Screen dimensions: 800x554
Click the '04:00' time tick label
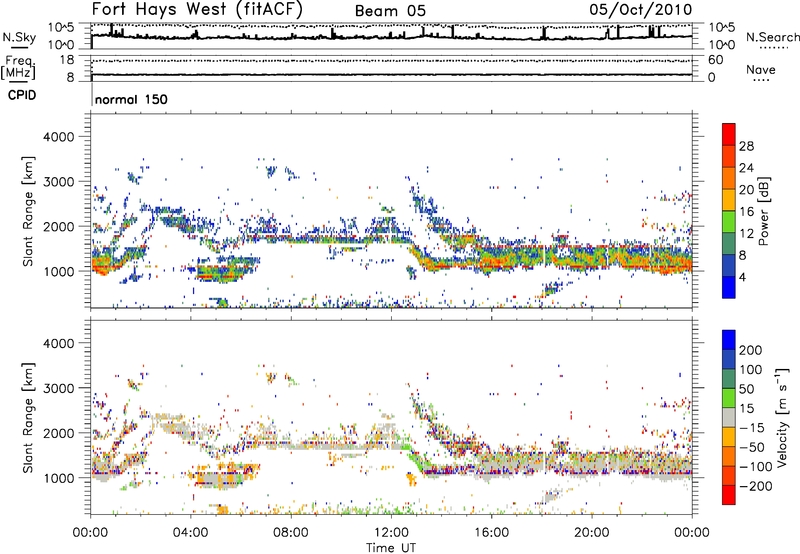(191, 533)
